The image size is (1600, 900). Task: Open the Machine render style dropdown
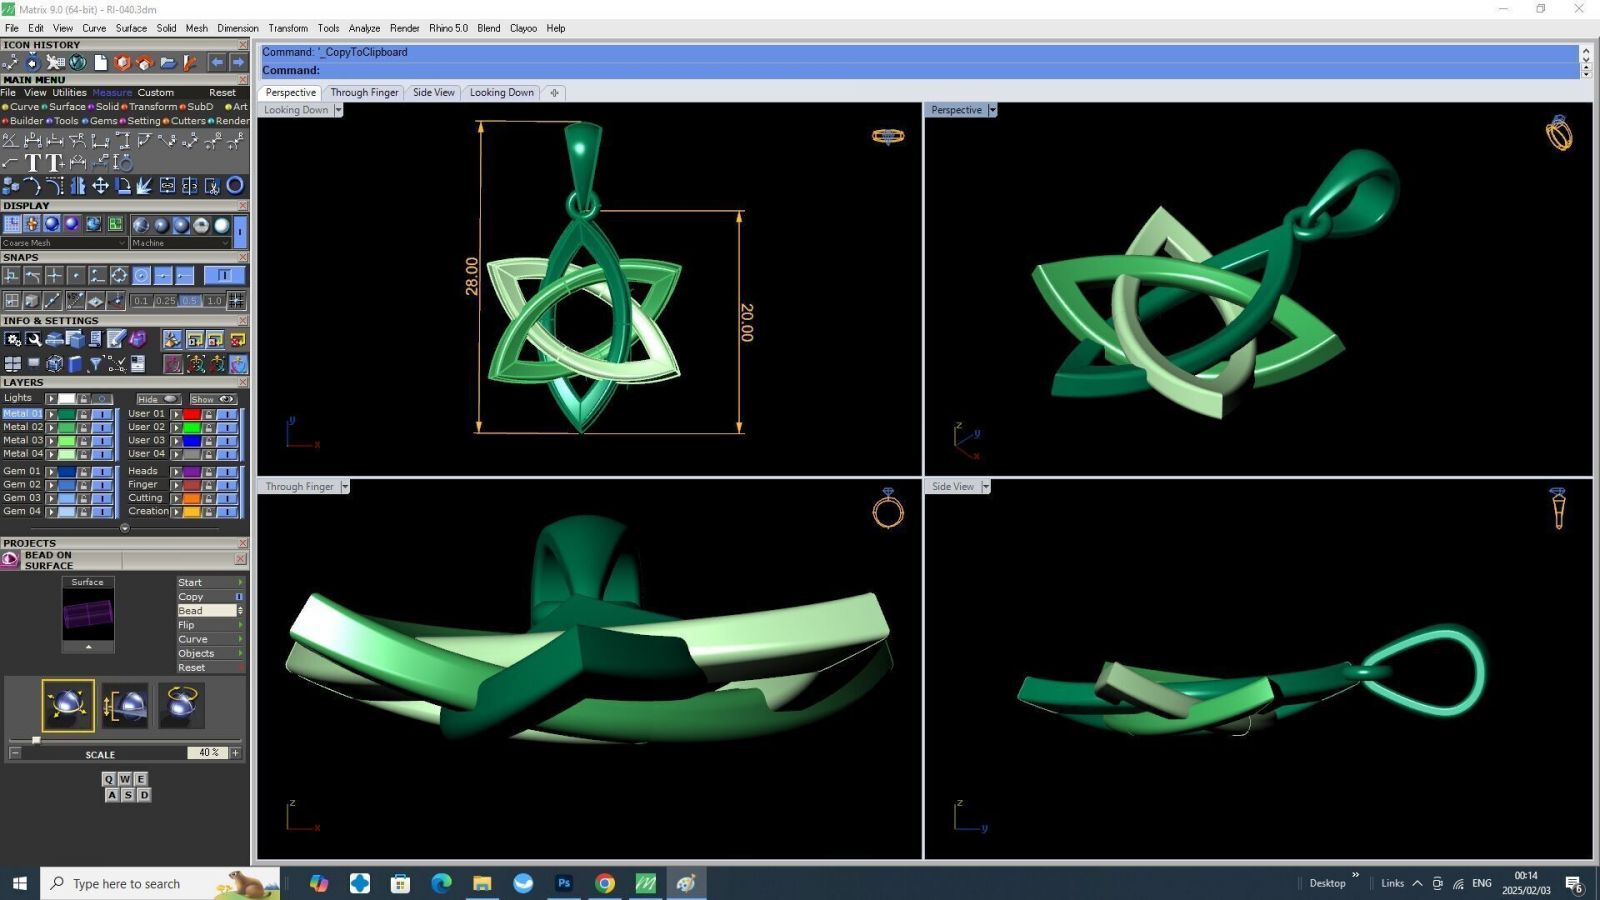tap(181, 243)
